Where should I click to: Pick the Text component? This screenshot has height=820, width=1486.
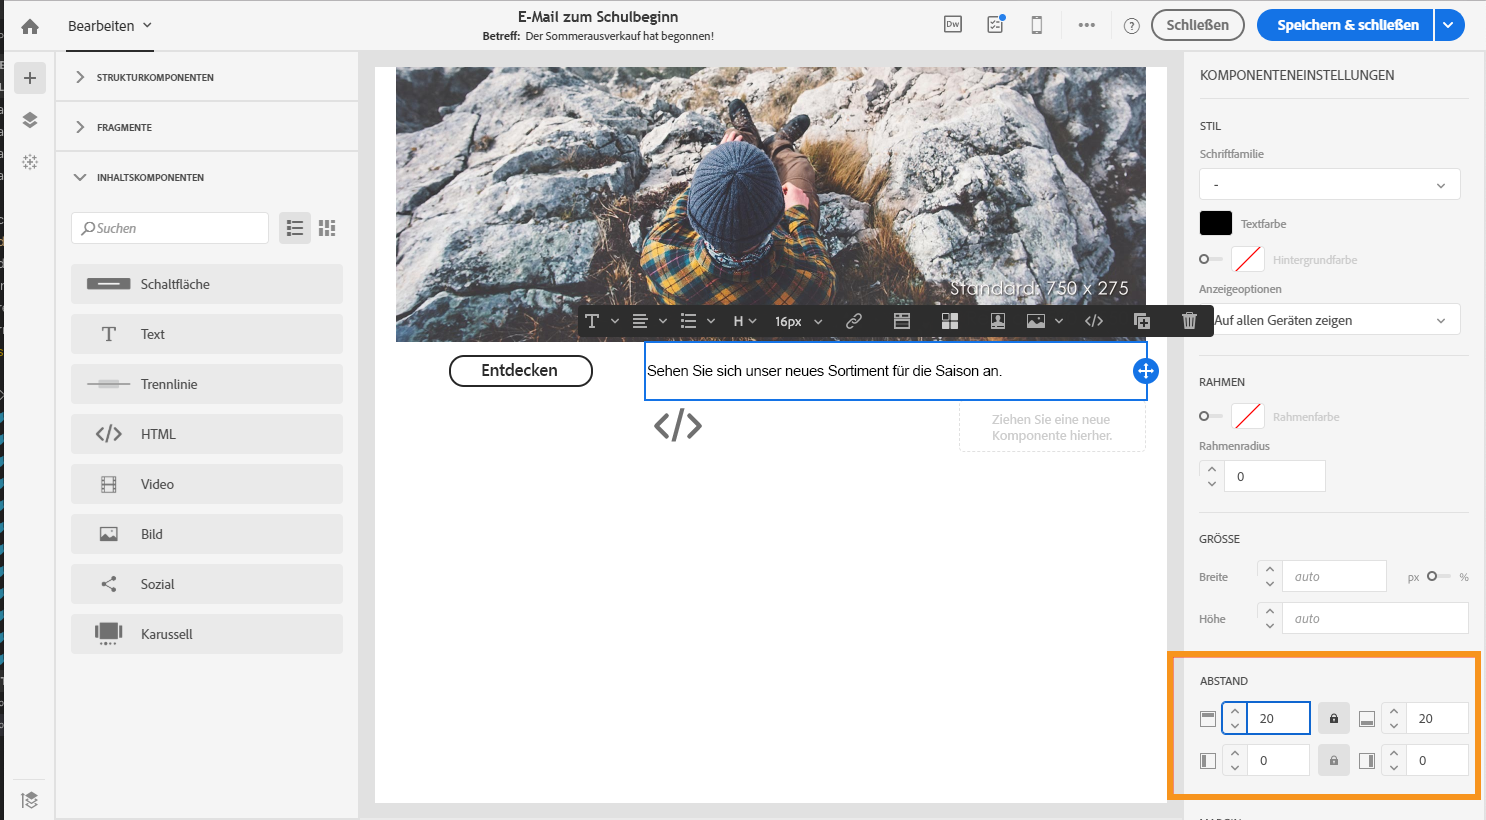pos(207,334)
